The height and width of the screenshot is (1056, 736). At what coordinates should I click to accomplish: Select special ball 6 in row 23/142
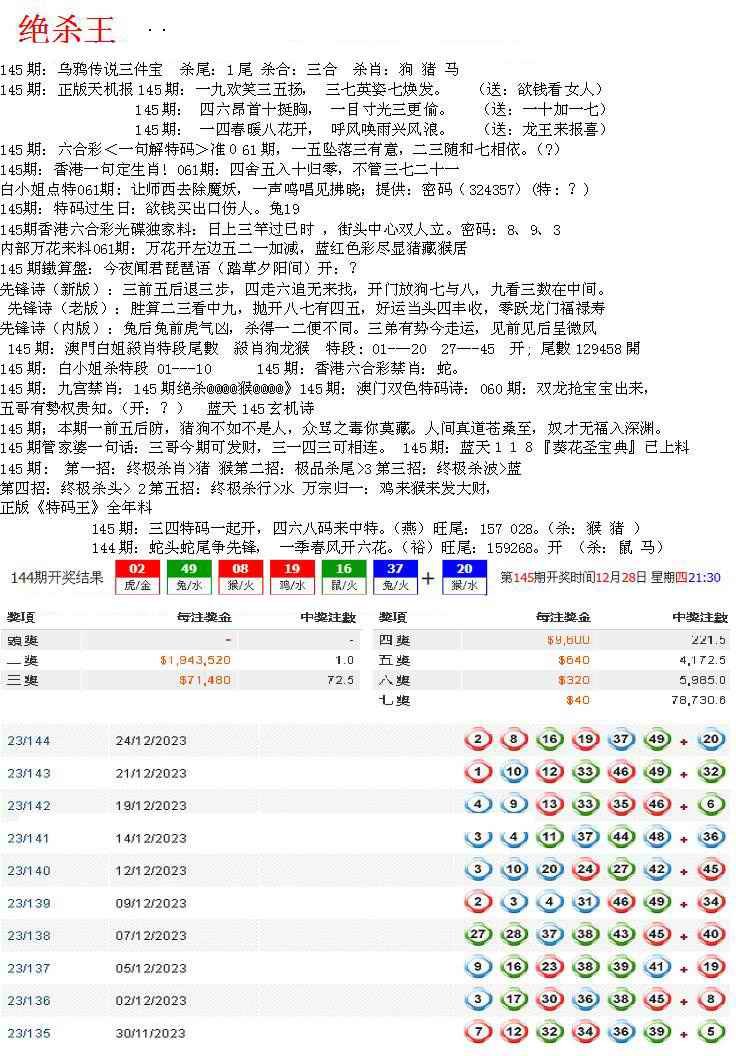[x=712, y=805]
